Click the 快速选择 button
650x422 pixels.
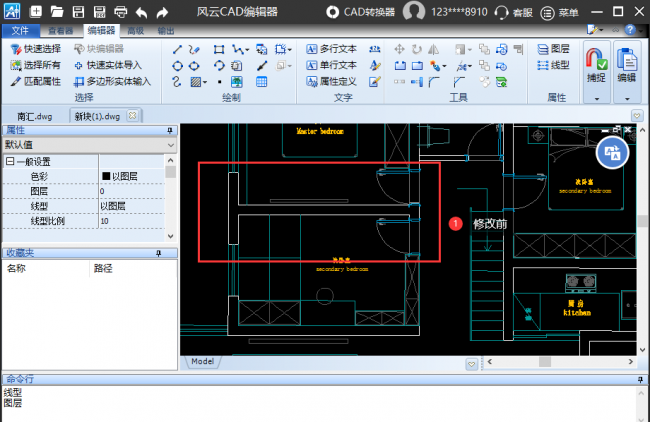[x=36, y=49]
